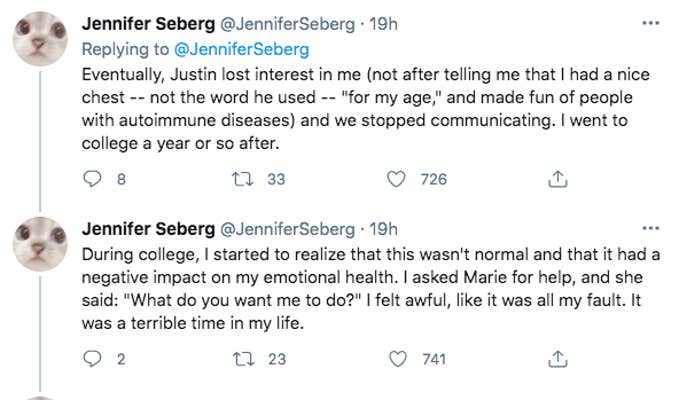Click the first tweet's cat avatar
The width and height of the screenshot is (679, 400).
click(x=40, y=41)
